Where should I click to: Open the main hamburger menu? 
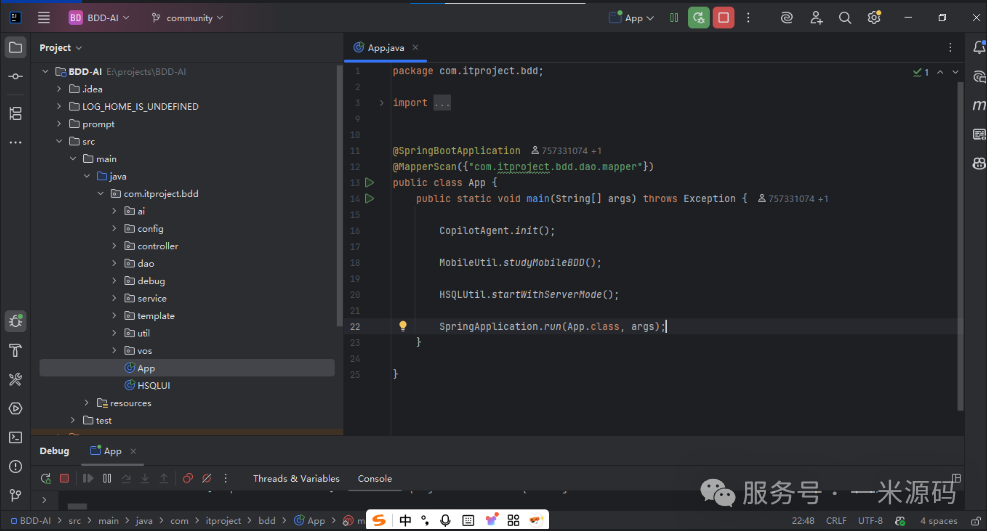[x=43, y=18]
